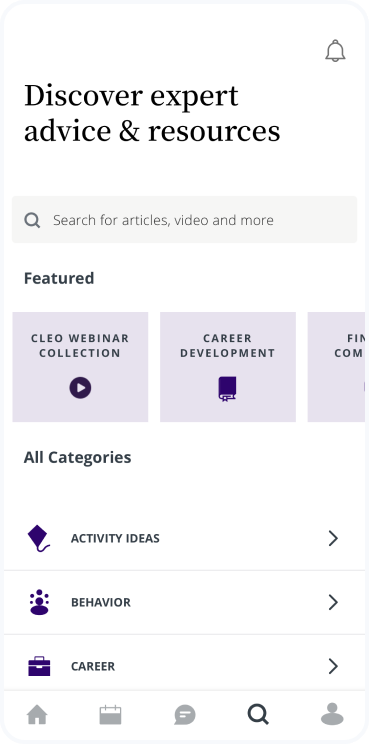Select the search tab in bottom navigation
The width and height of the screenshot is (369, 744).
[258, 715]
